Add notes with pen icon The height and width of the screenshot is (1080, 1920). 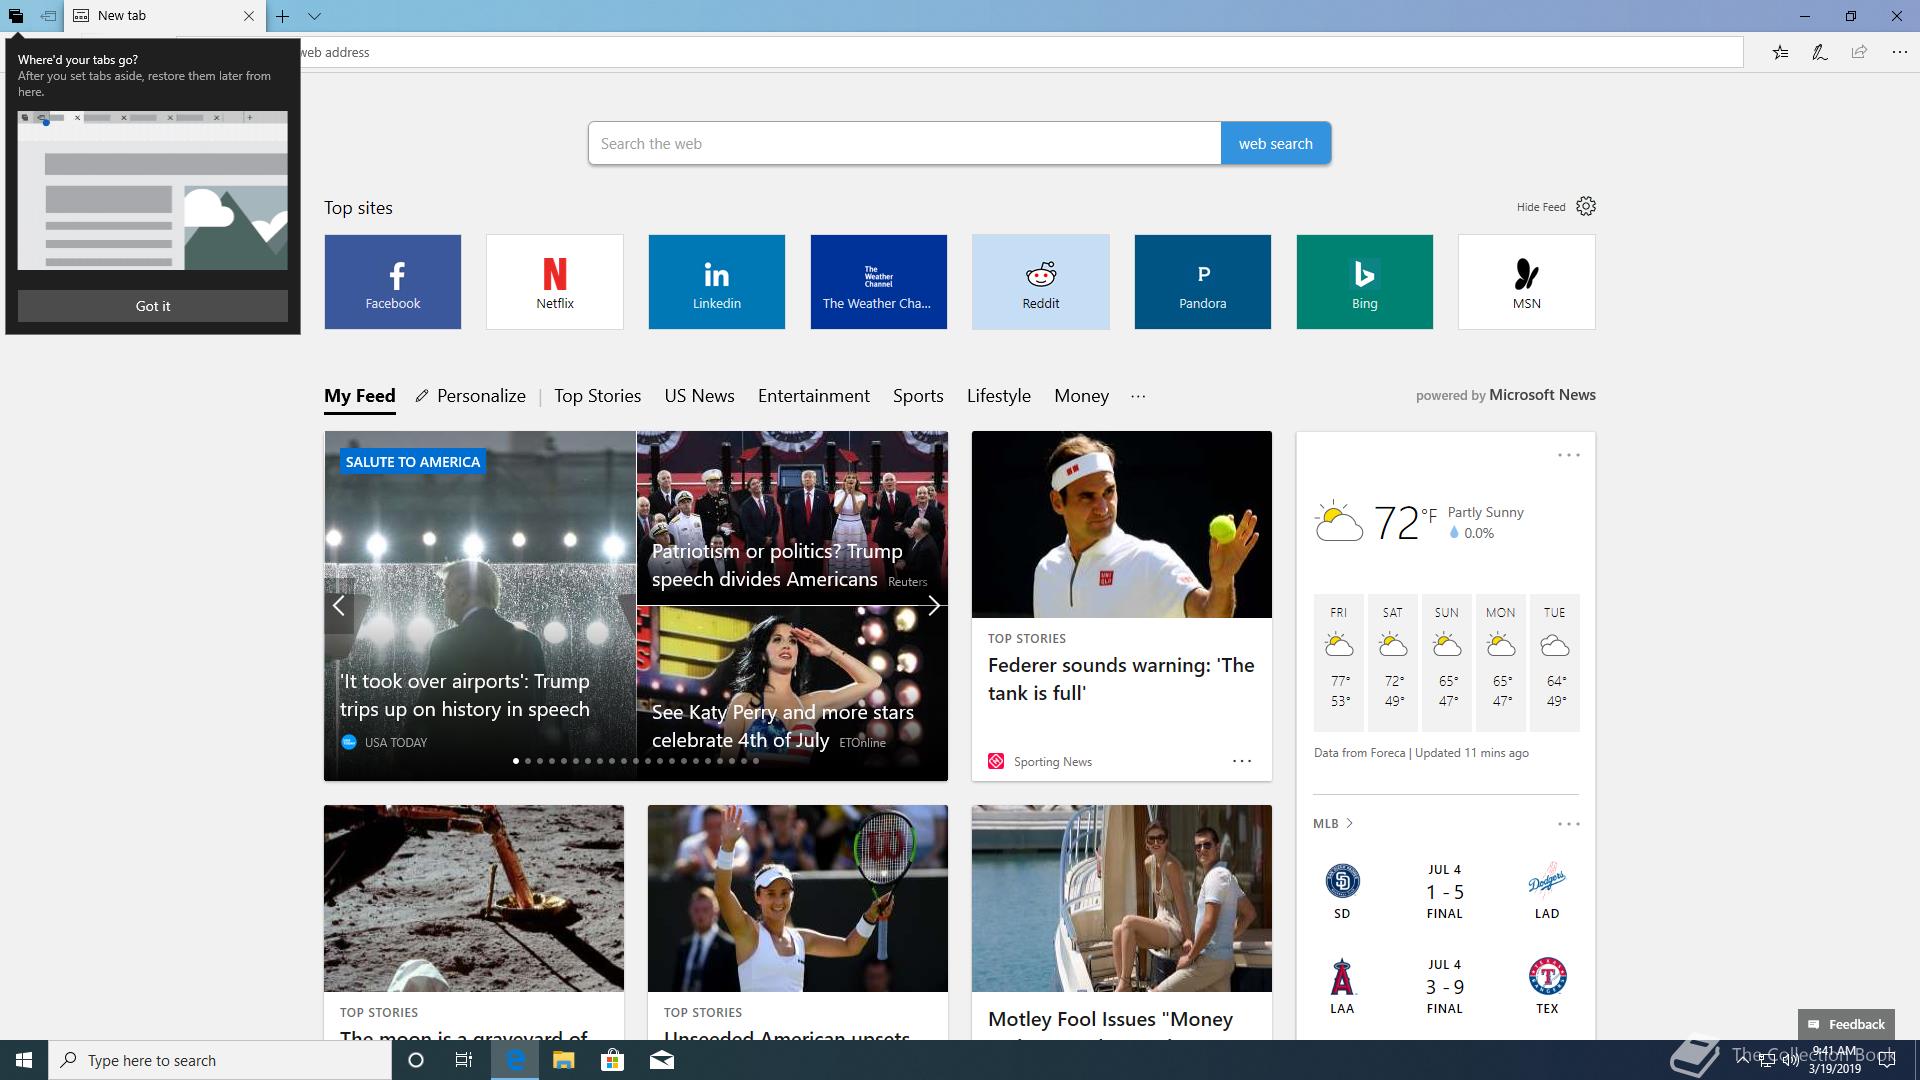[1820, 52]
